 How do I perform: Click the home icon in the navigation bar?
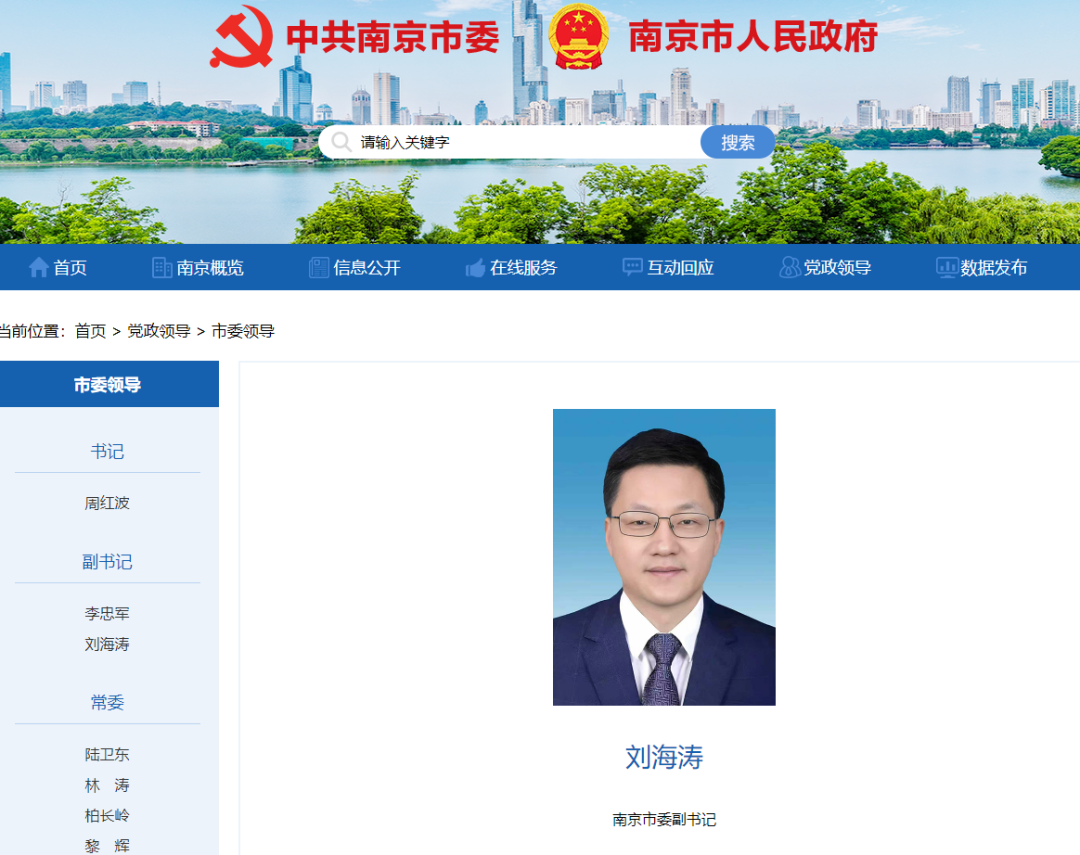(39, 267)
